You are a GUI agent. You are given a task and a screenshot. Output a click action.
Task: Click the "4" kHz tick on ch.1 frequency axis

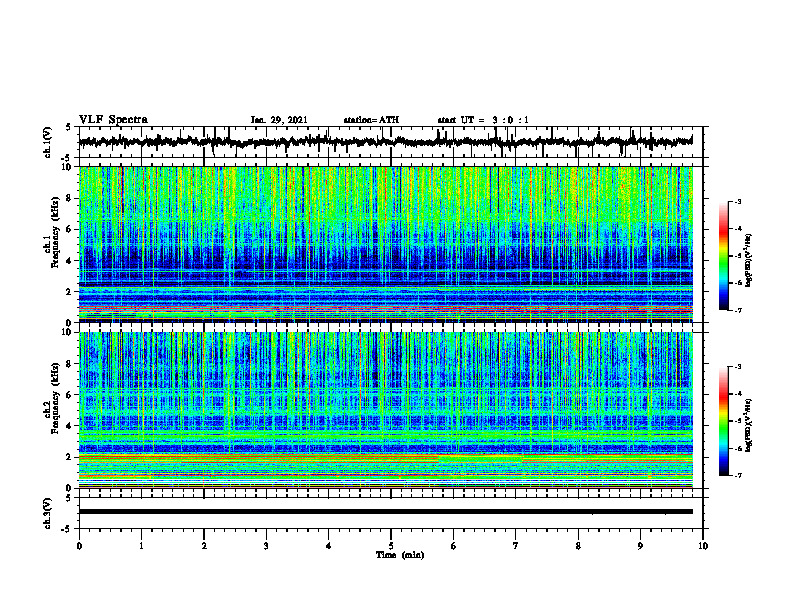70,261
